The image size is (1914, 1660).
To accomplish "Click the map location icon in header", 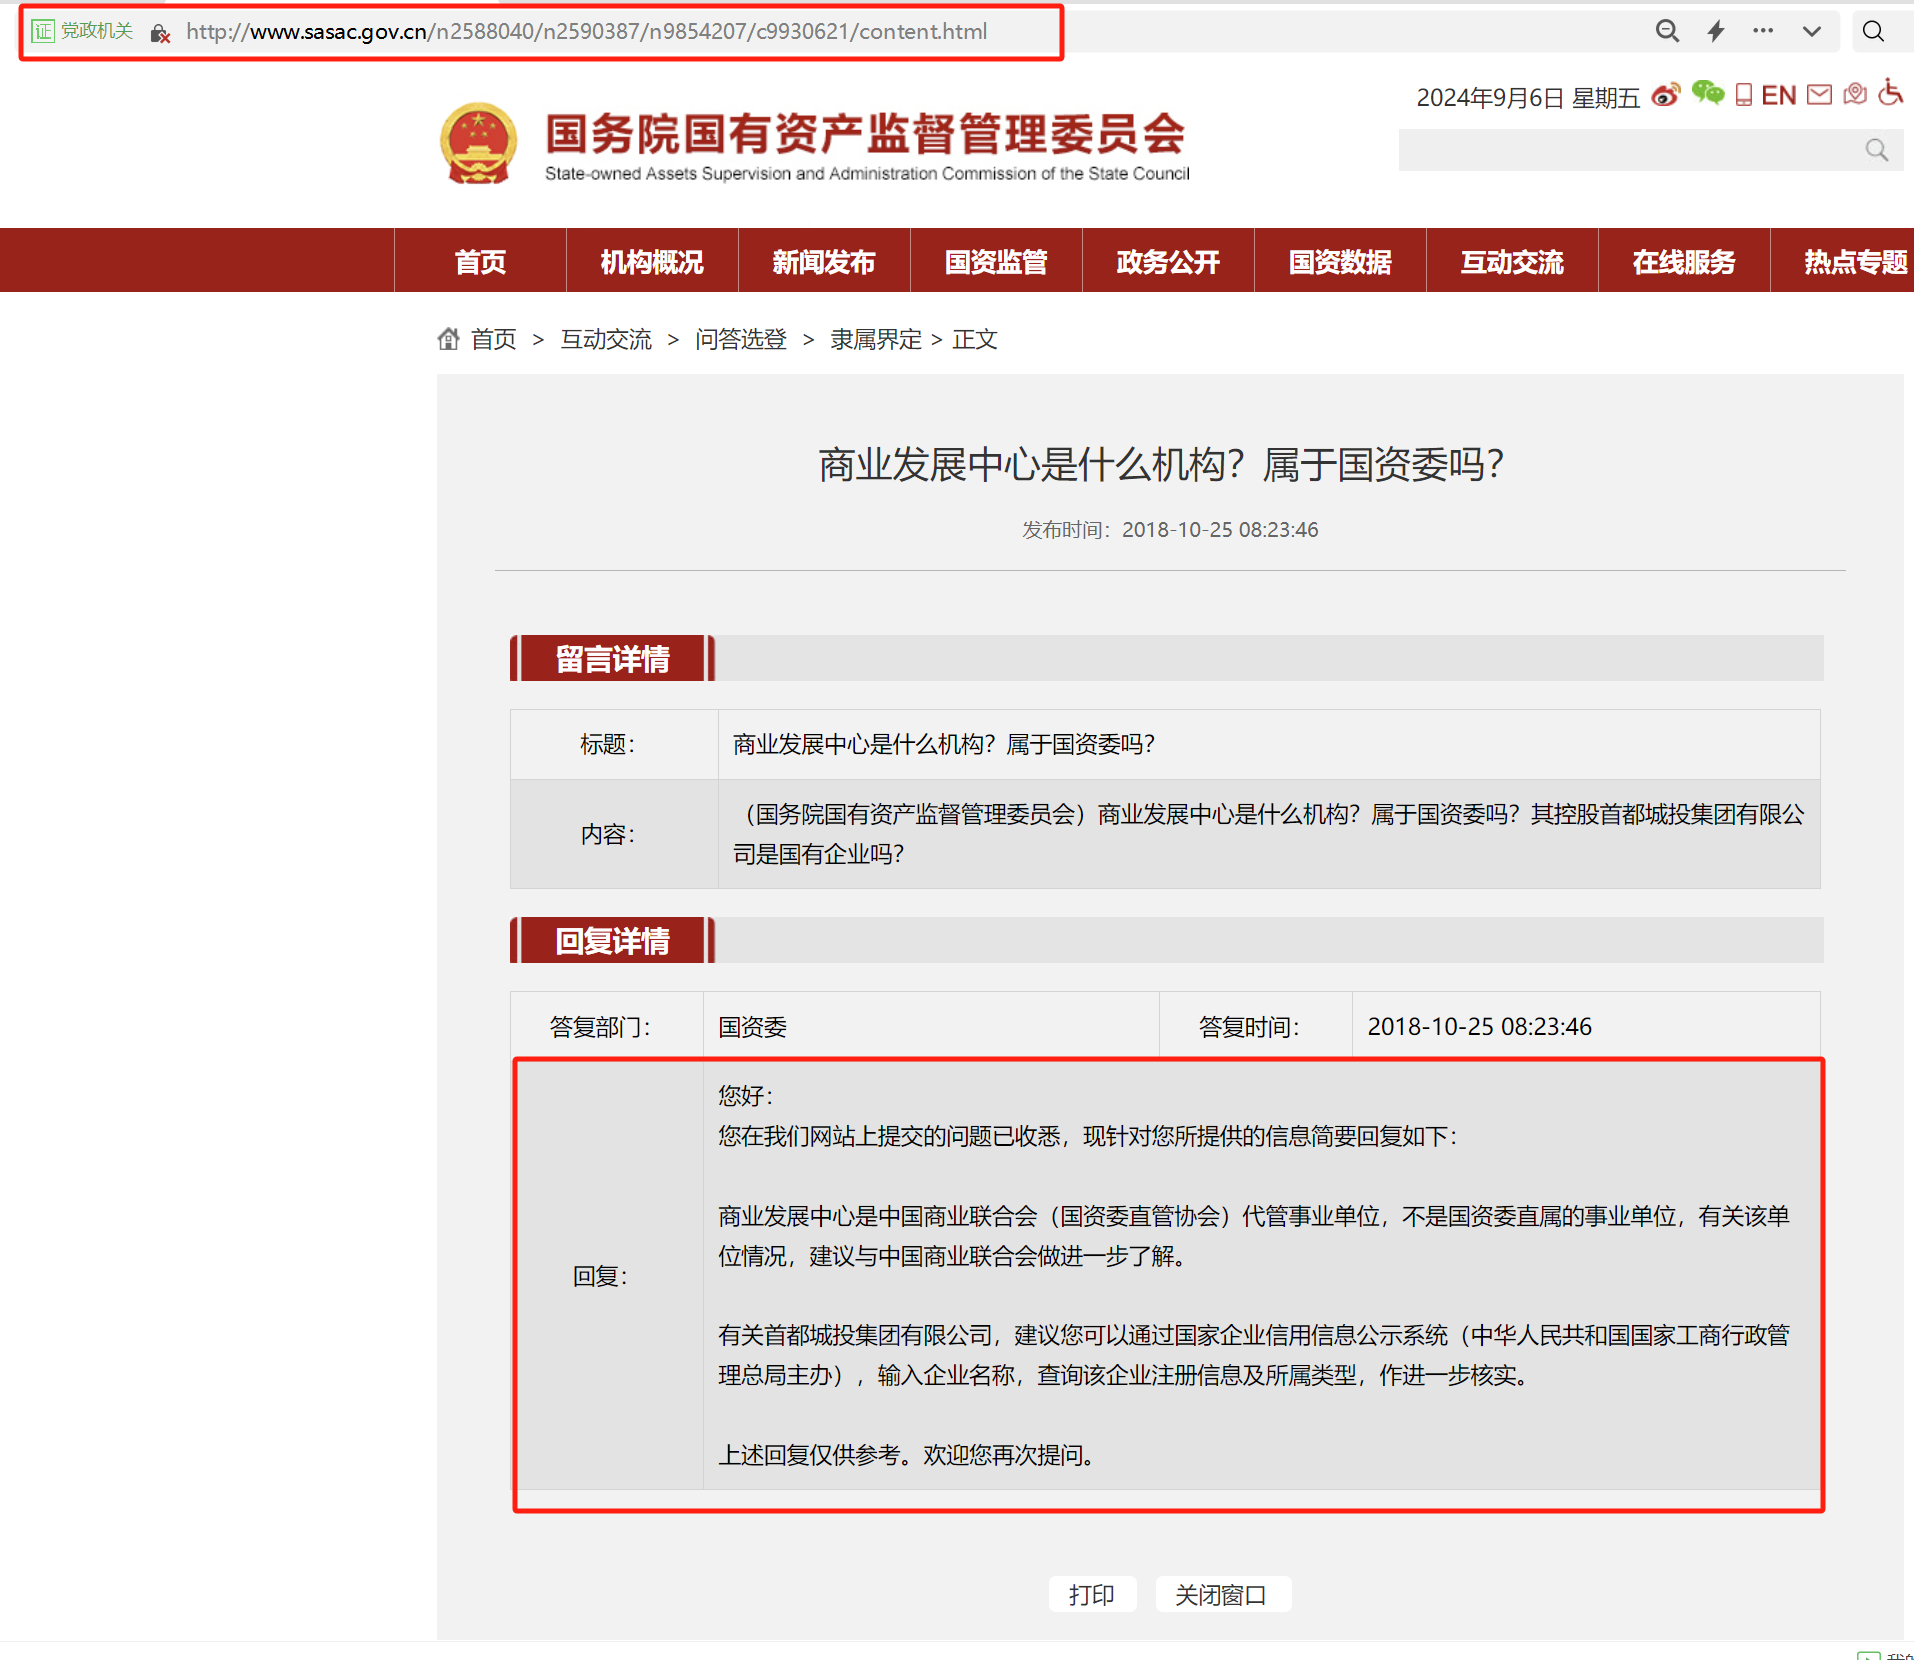I will pyautogui.click(x=1855, y=95).
